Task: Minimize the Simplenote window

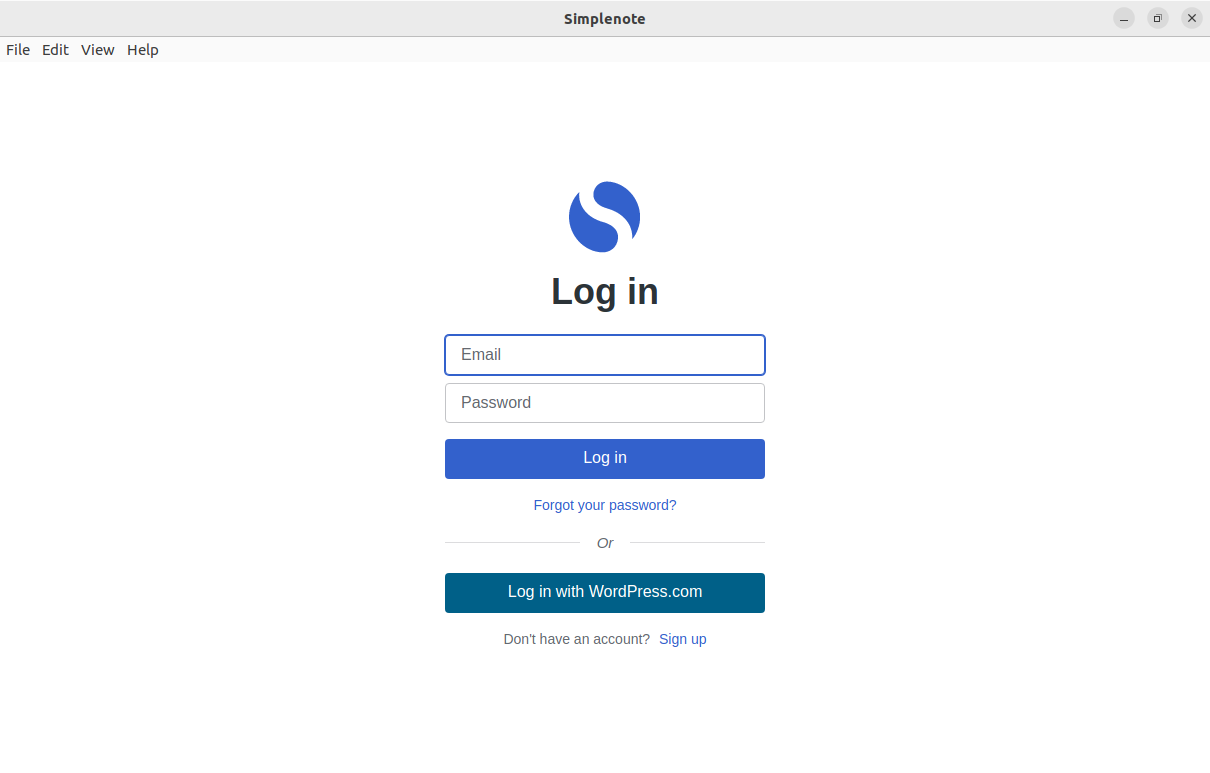Action: 1124,18
